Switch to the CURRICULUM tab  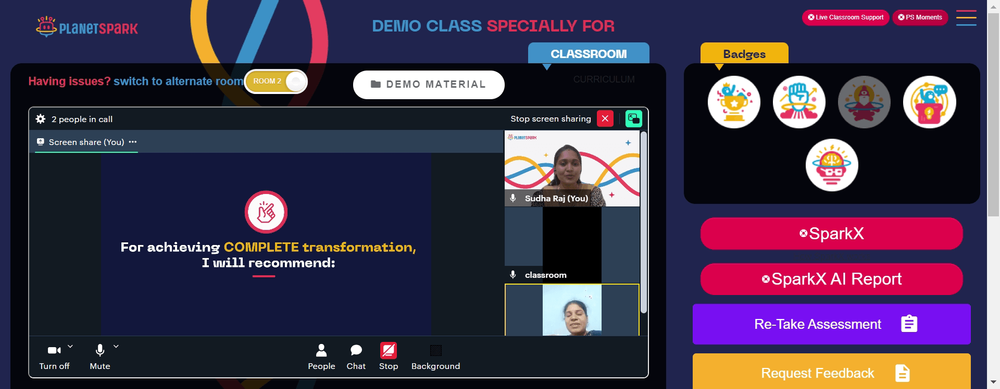point(603,80)
